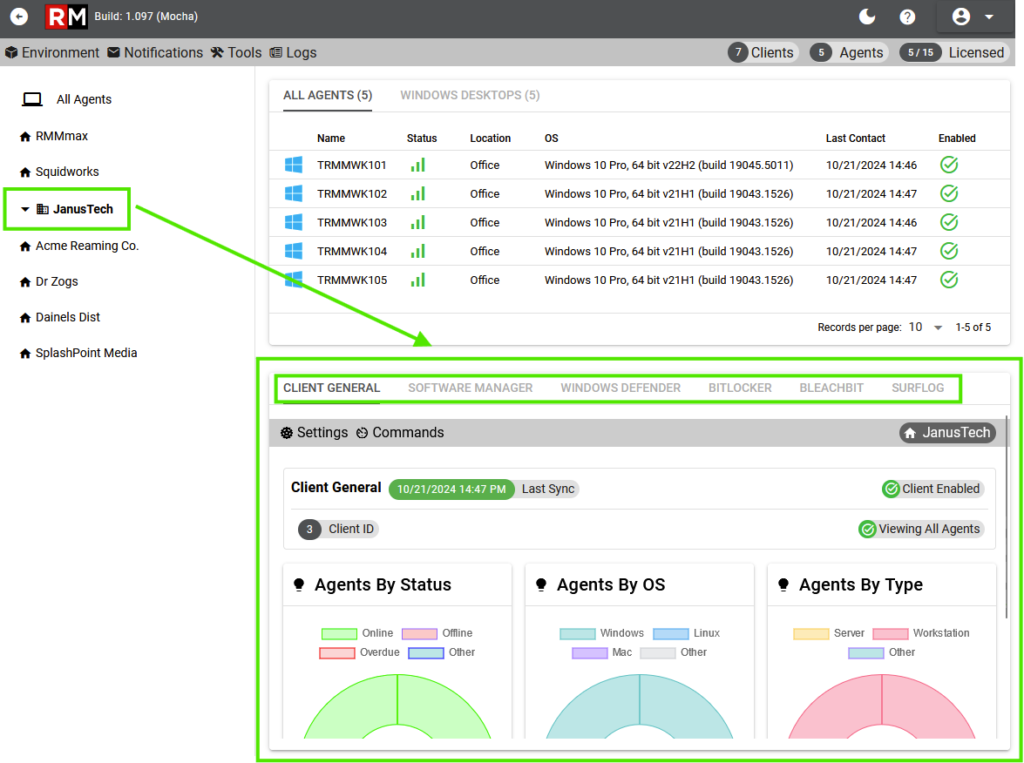This screenshot has width=1024, height=763.
Task: Click the signal status icon for TRMMWK105
Action: pos(418,280)
